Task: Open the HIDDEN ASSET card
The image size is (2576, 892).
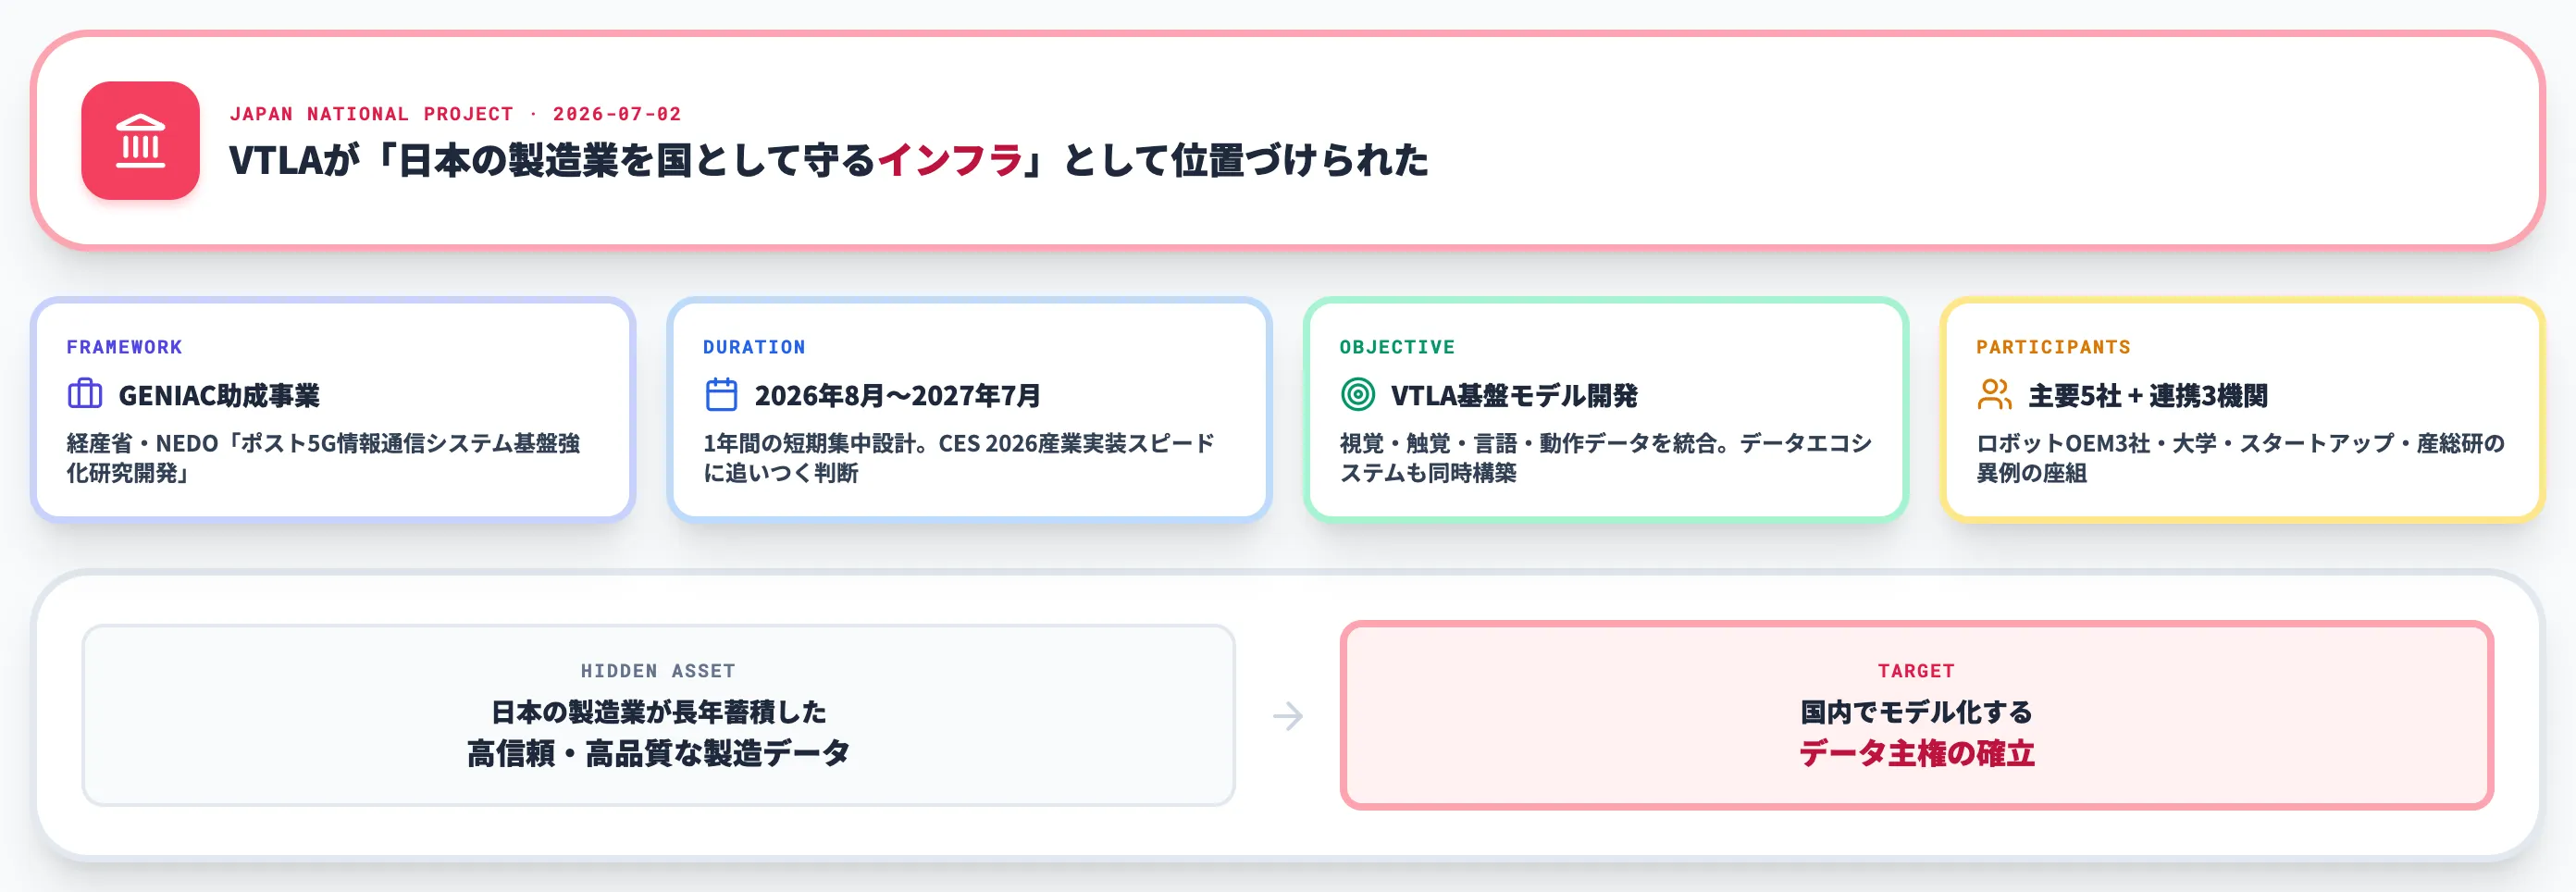Action: click(658, 715)
